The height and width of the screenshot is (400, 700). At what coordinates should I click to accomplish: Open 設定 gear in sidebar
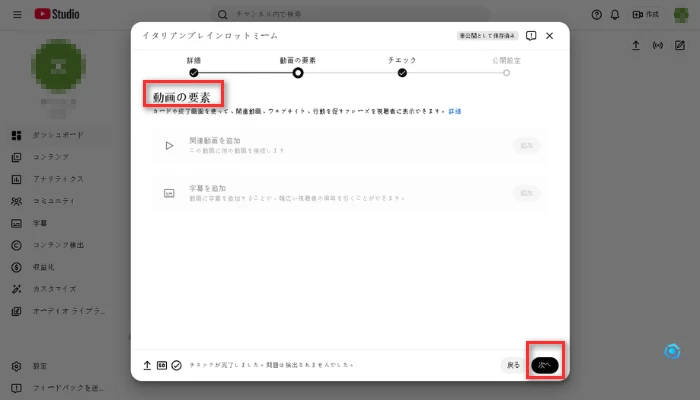(58, 366)
